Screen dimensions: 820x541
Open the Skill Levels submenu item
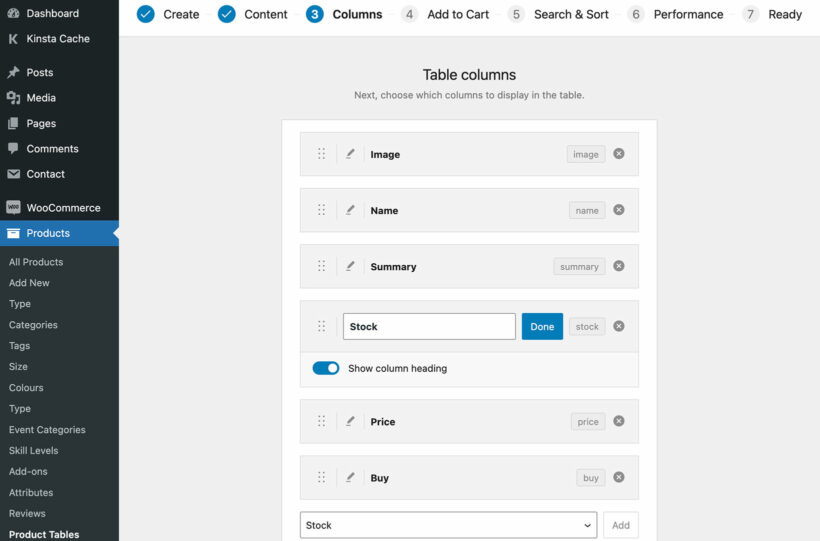[x=33, y=450]
